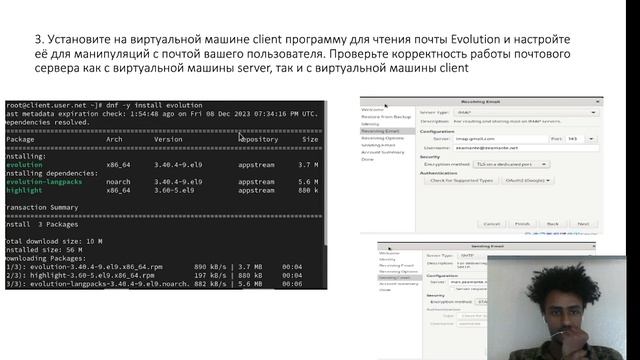Select Sending Email step in upper dialog sidebar

tap(378, 145)
